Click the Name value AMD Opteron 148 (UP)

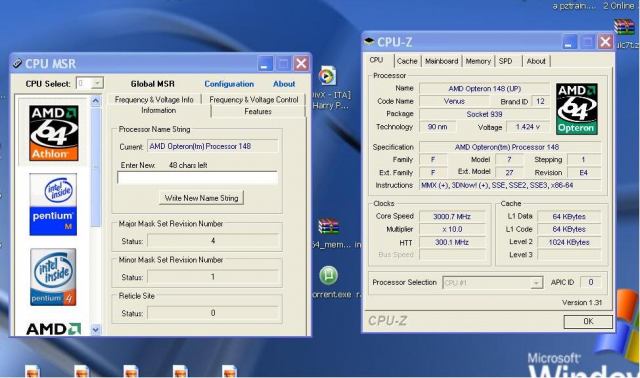[484, 89]
